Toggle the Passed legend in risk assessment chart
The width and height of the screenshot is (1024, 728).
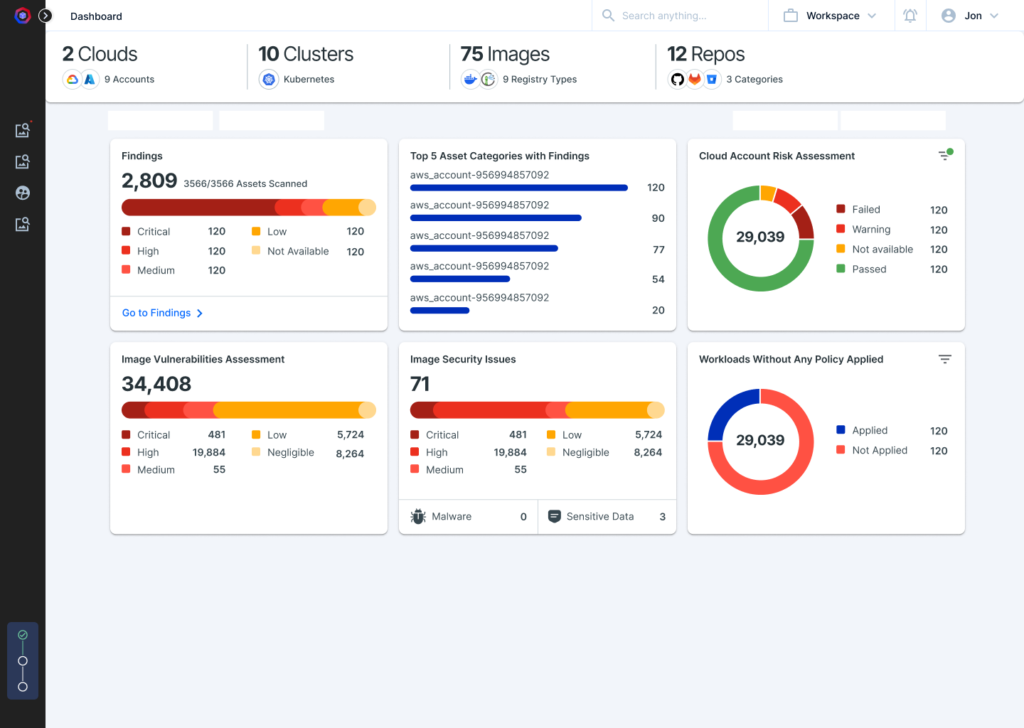(x=868, y=269)
